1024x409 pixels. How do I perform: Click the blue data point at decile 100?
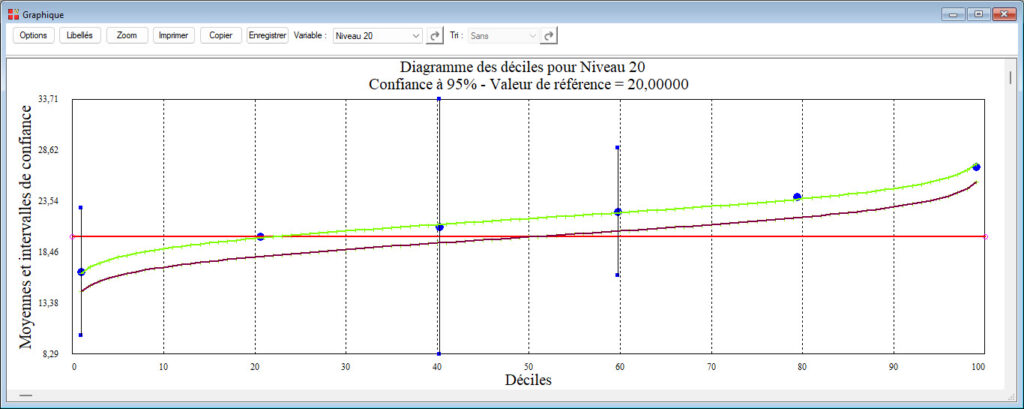976,167
